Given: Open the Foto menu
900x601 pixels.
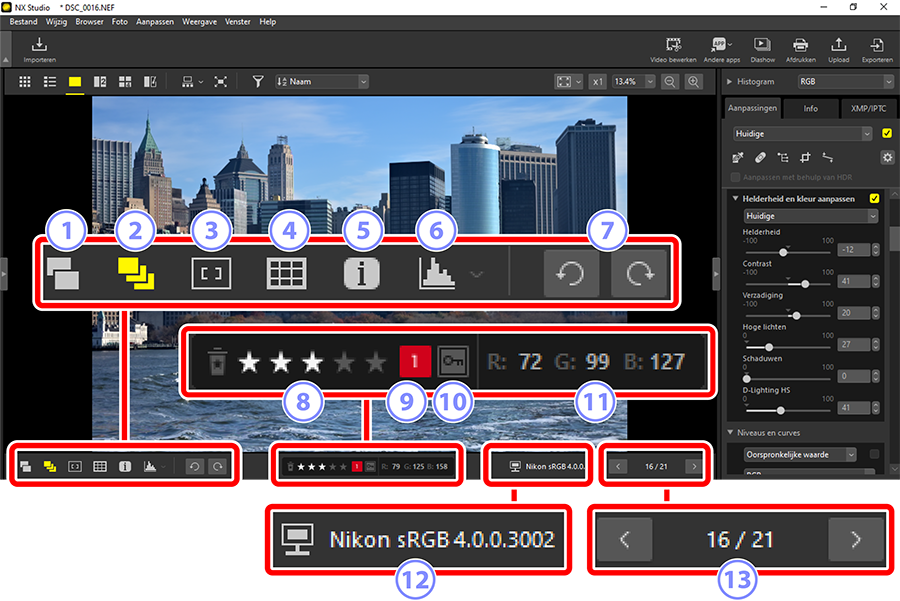Looking at the screenshot, I should pyautogui.click(x=120, y=21).
